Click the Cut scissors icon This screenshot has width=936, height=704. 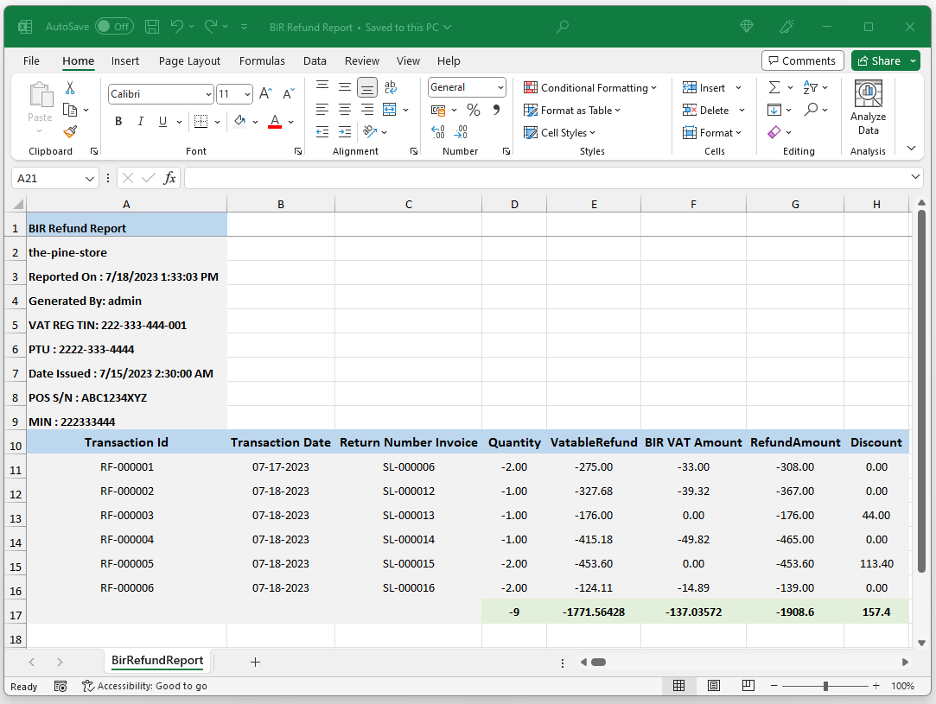coord(70,88)
